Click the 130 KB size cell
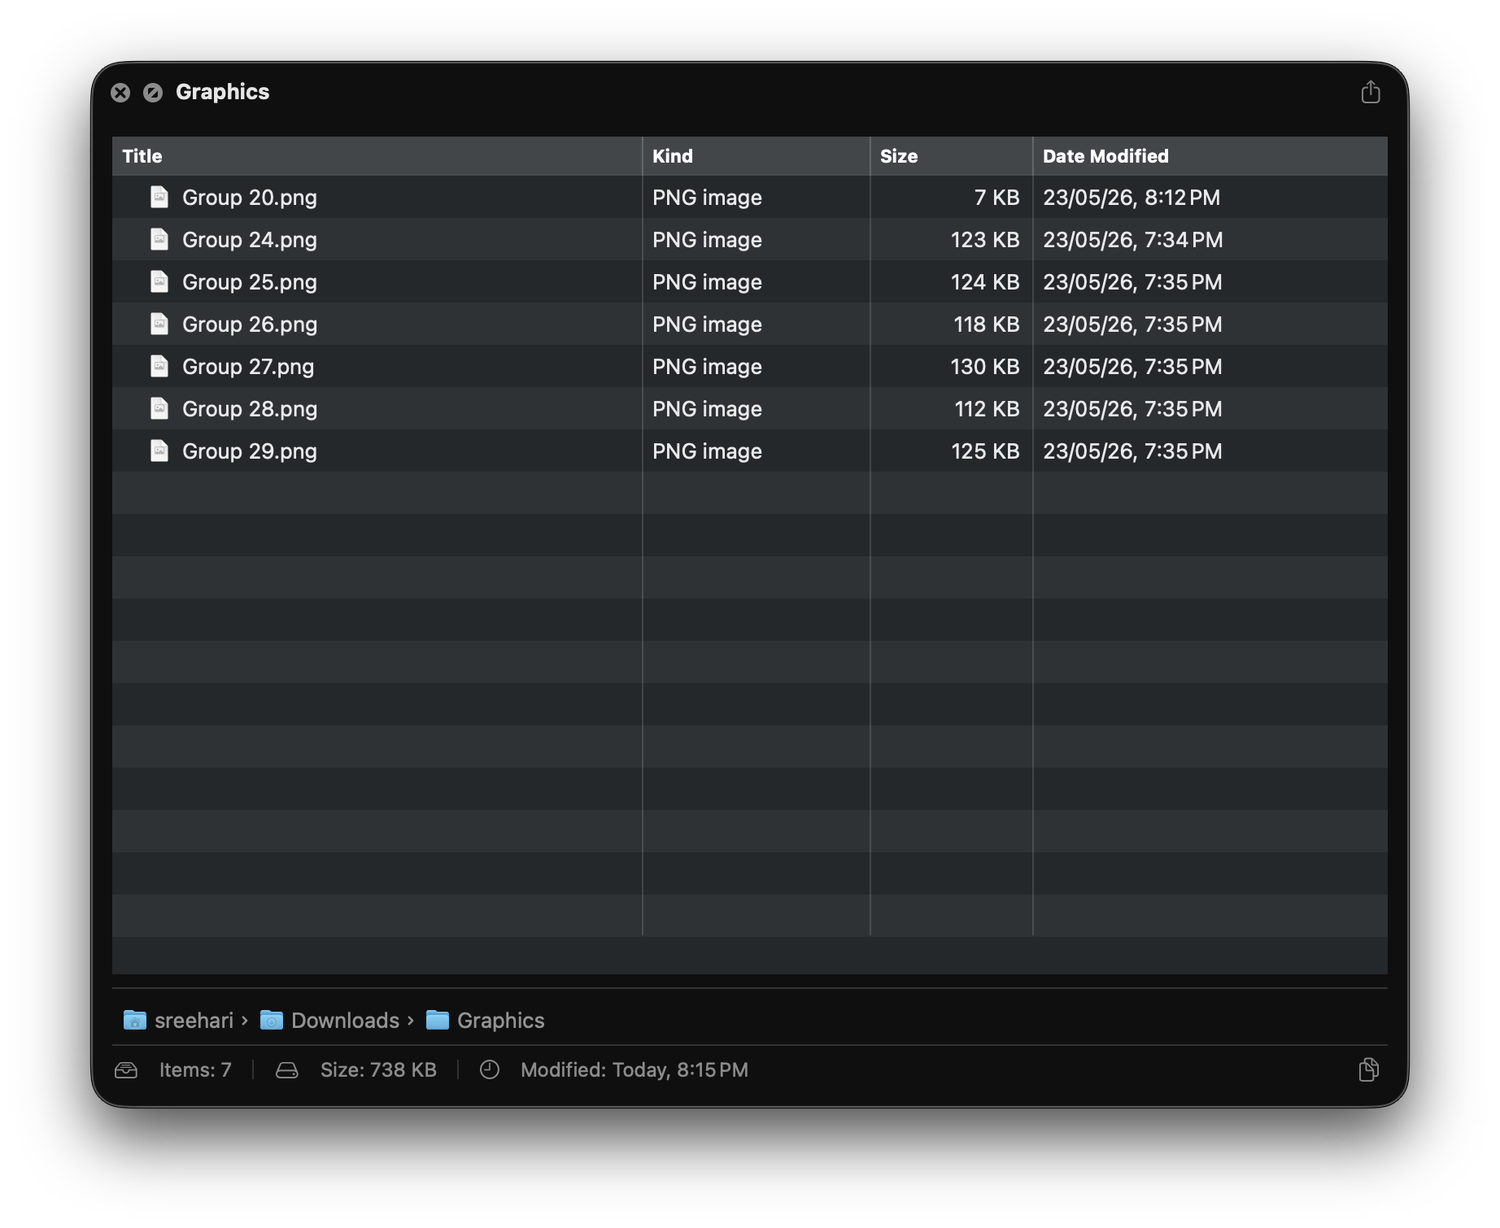The image size is (1500, 1228). (x=985, y=366)
